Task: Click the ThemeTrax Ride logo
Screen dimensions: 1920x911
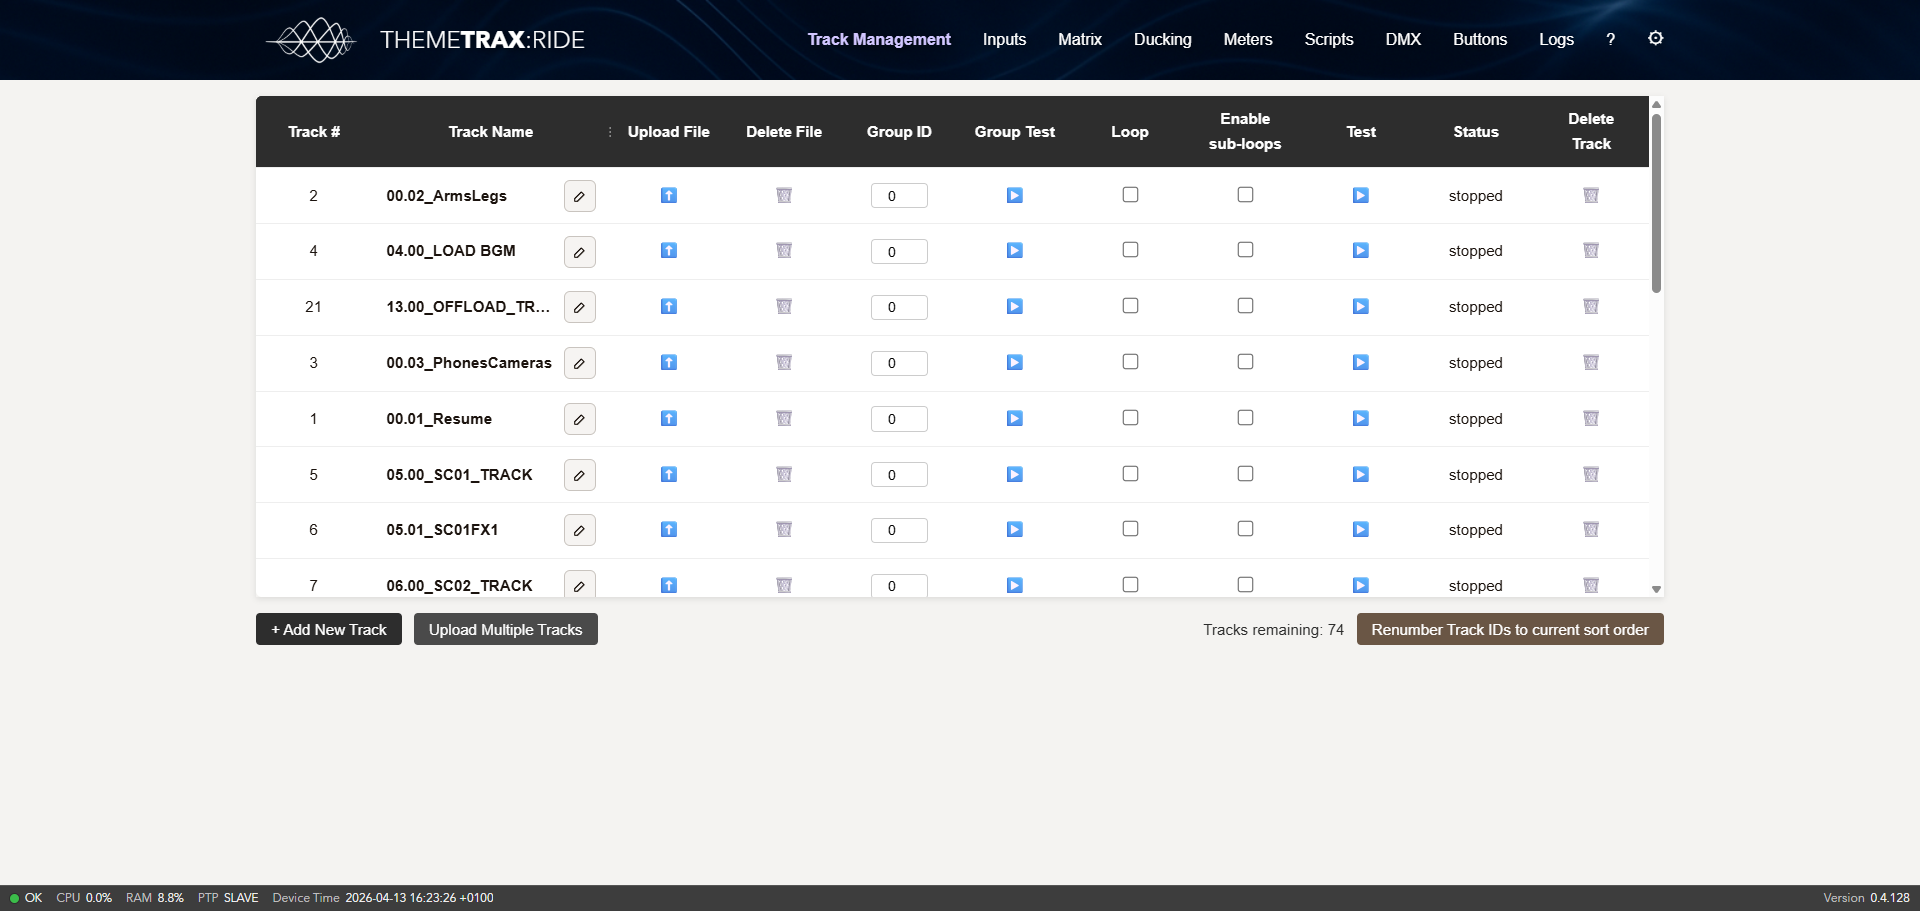Action: [x=426, y=40]
